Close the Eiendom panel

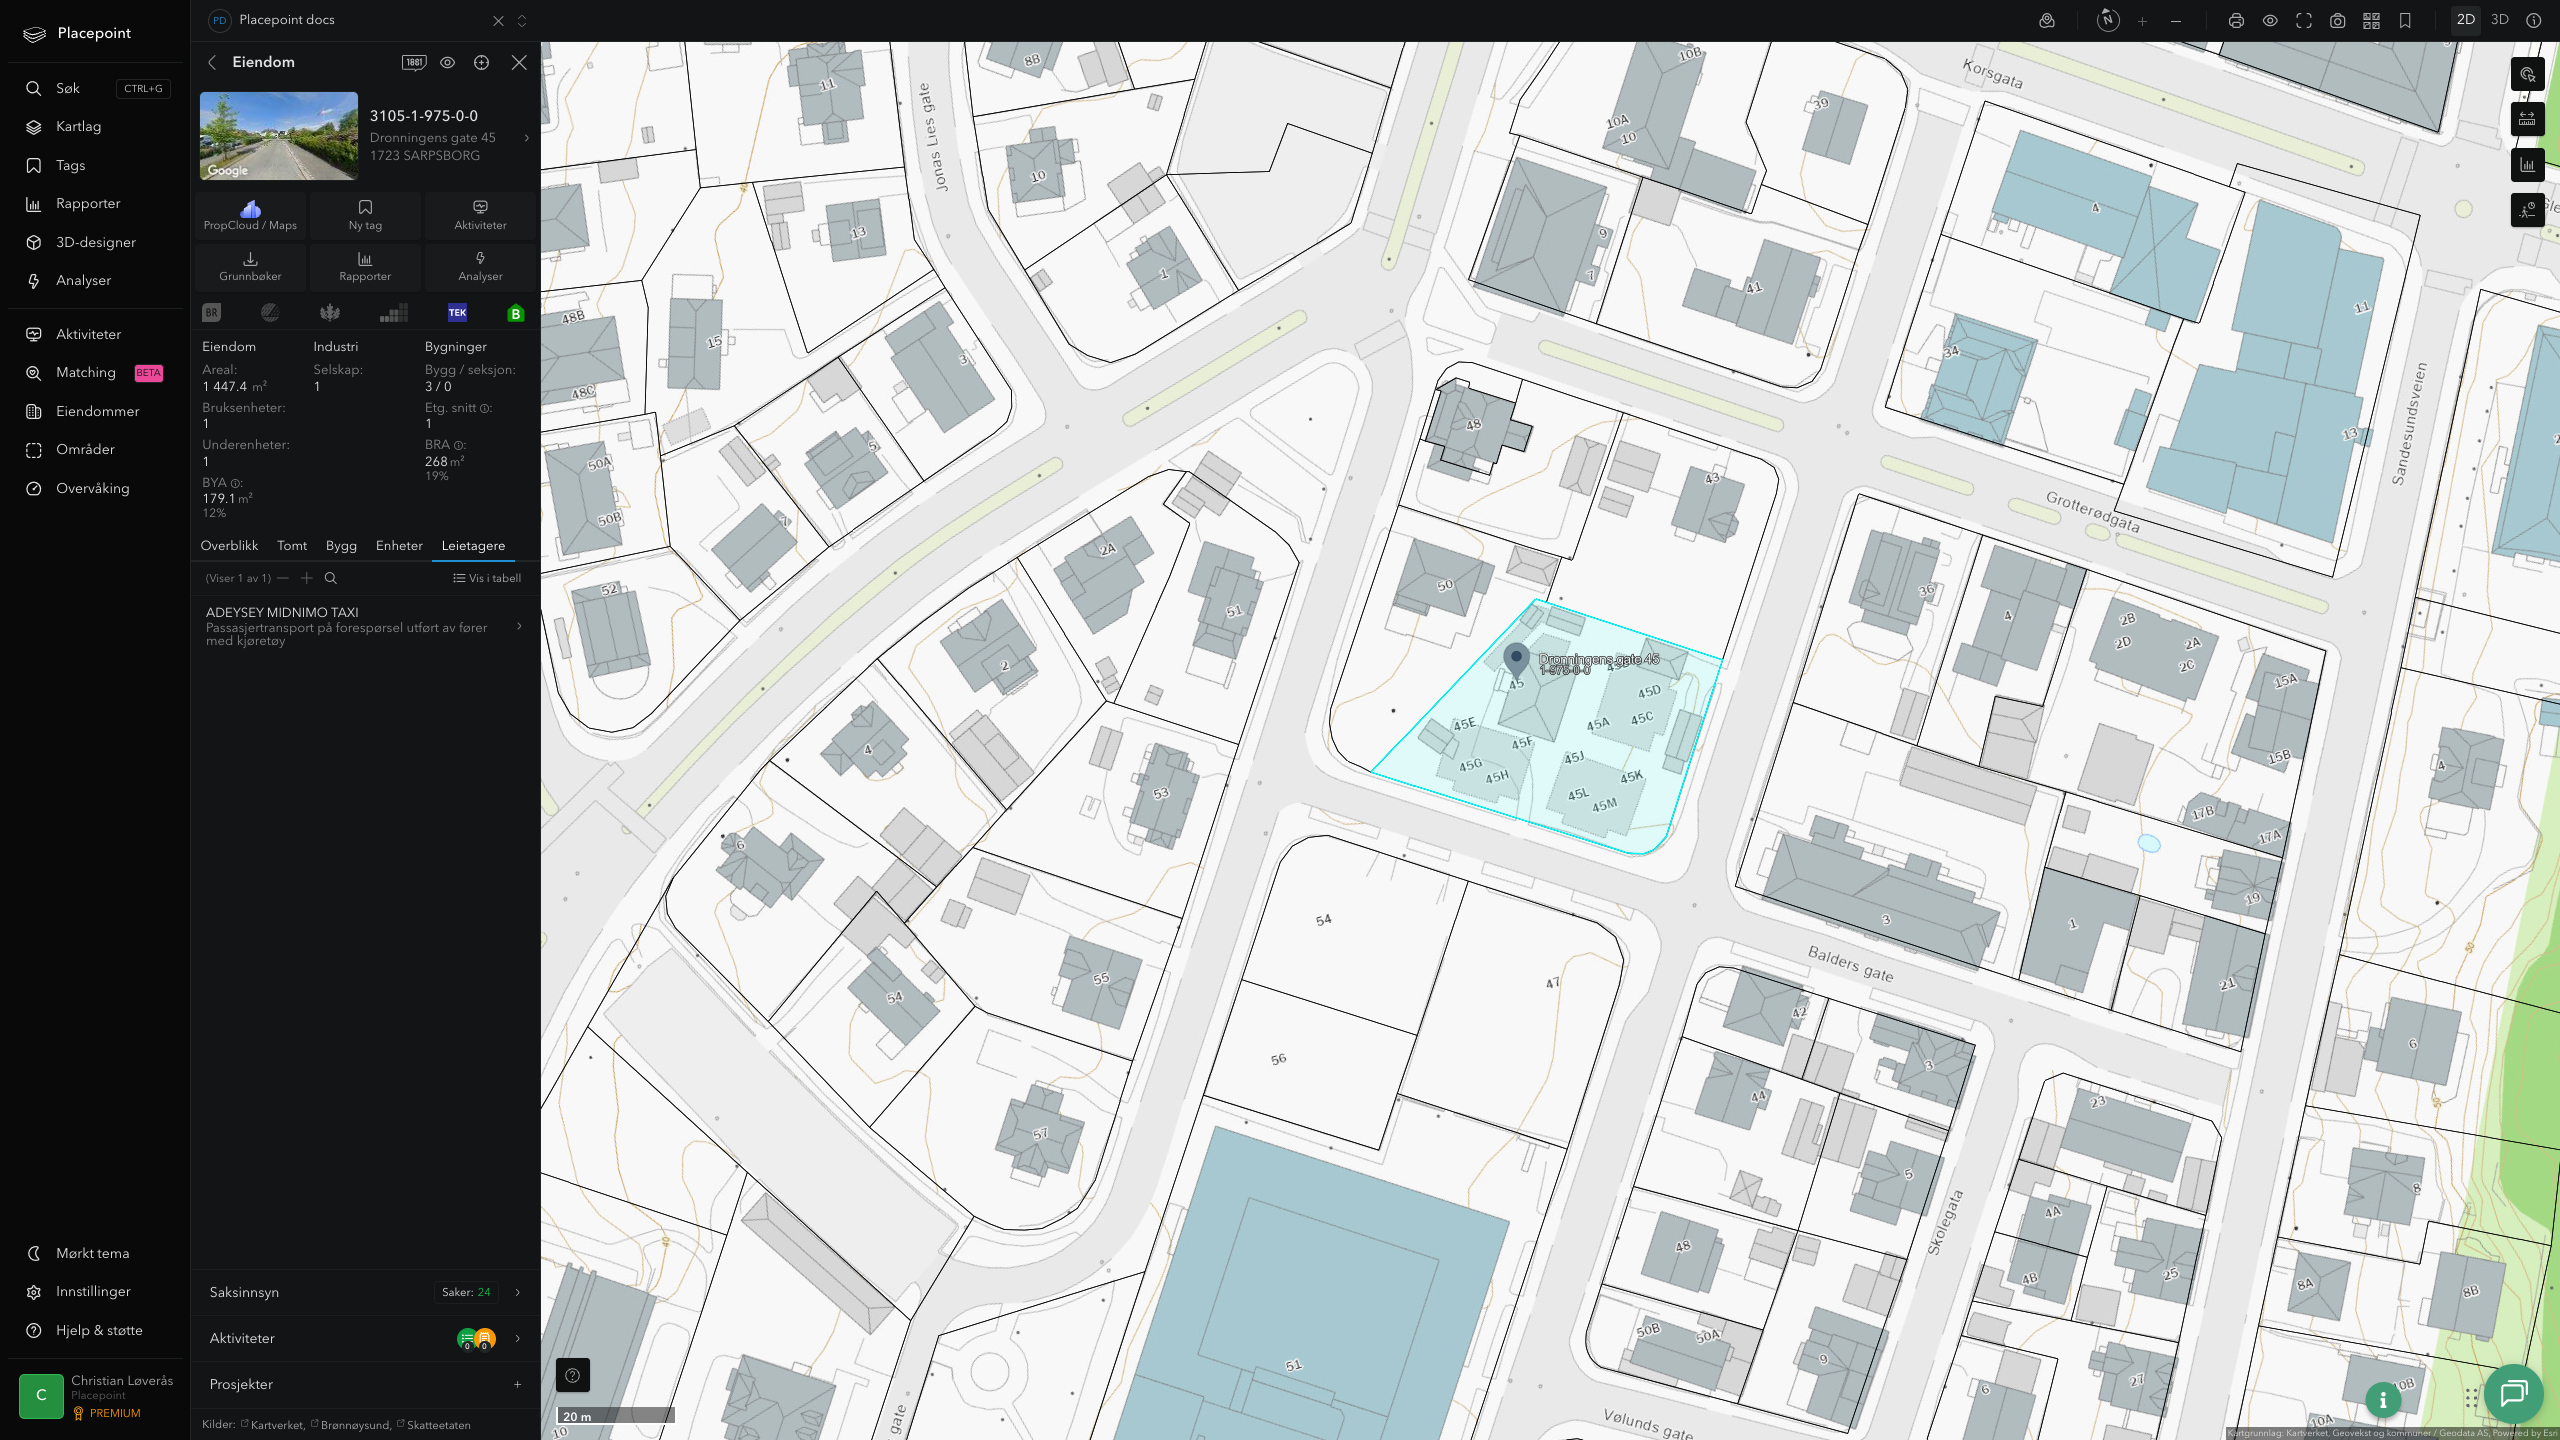click(x=519, y=62)
